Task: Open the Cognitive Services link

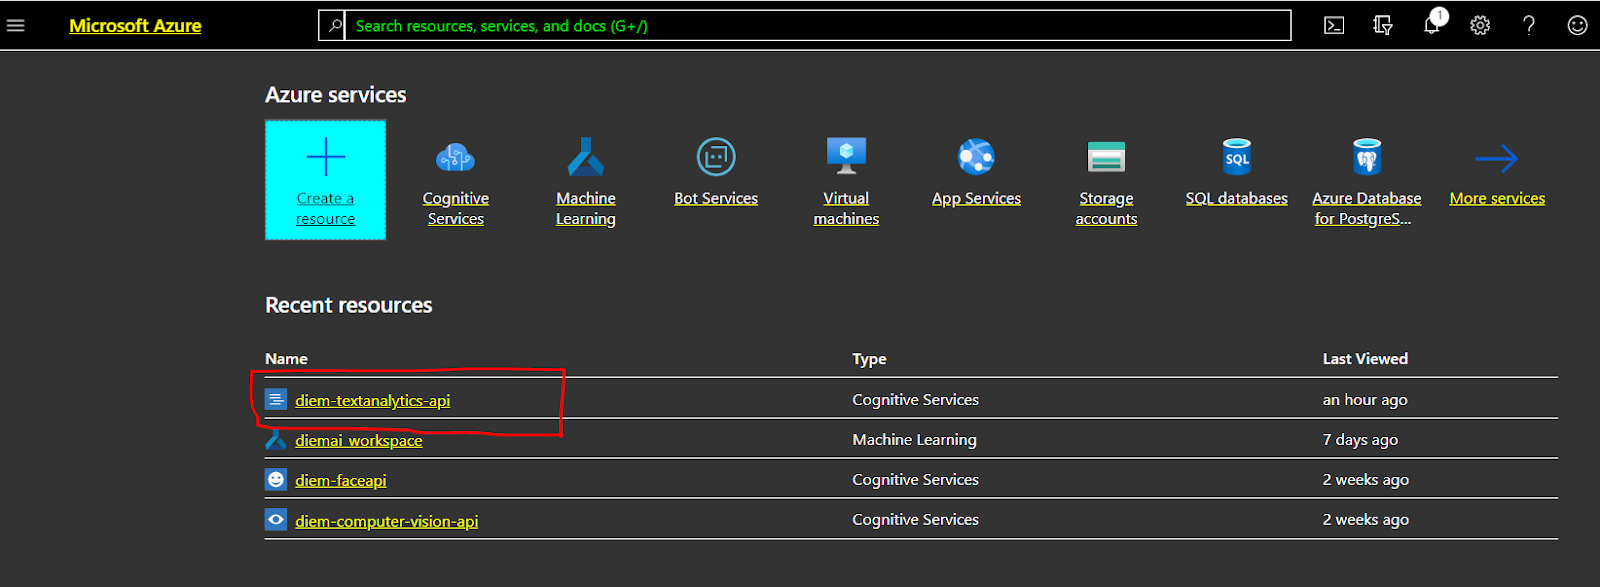Action: [455, 209]
